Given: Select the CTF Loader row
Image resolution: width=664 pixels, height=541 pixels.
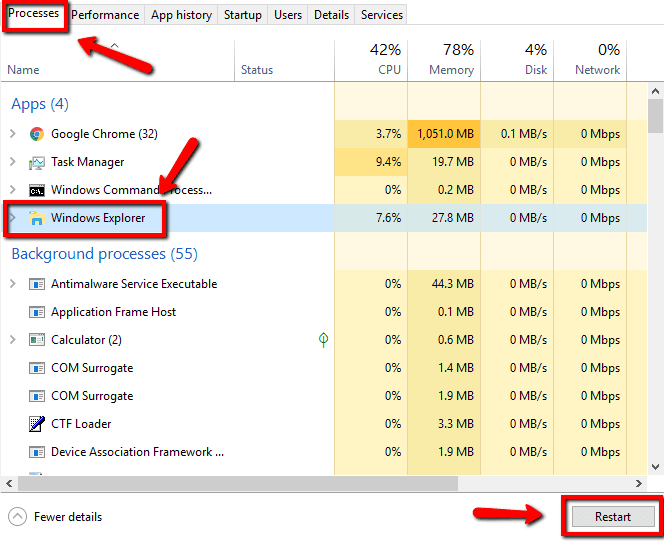Looking at the screenshot, I should tap(324, 423).
